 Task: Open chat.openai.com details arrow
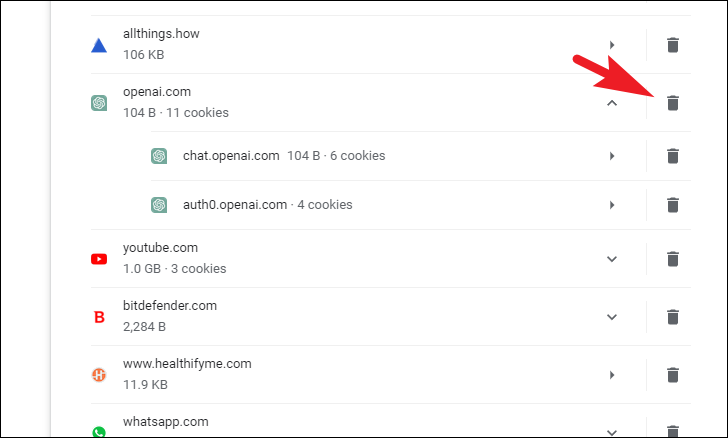612,156
